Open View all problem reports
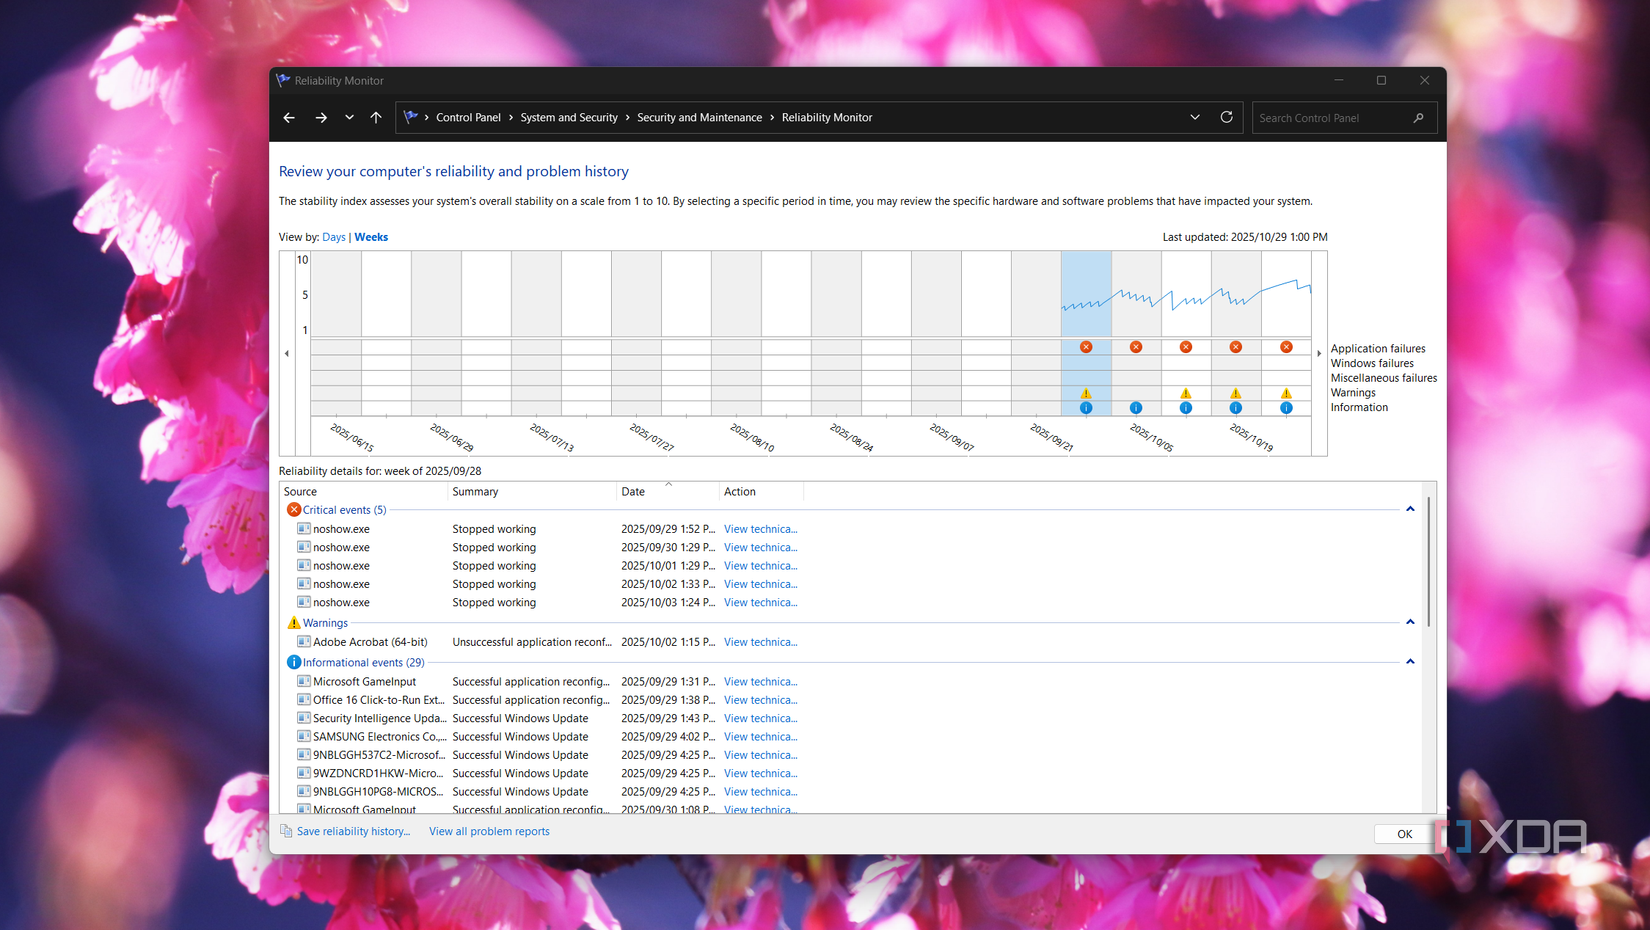The width and height of the screenshot is (1650, 930). [489, 830]
